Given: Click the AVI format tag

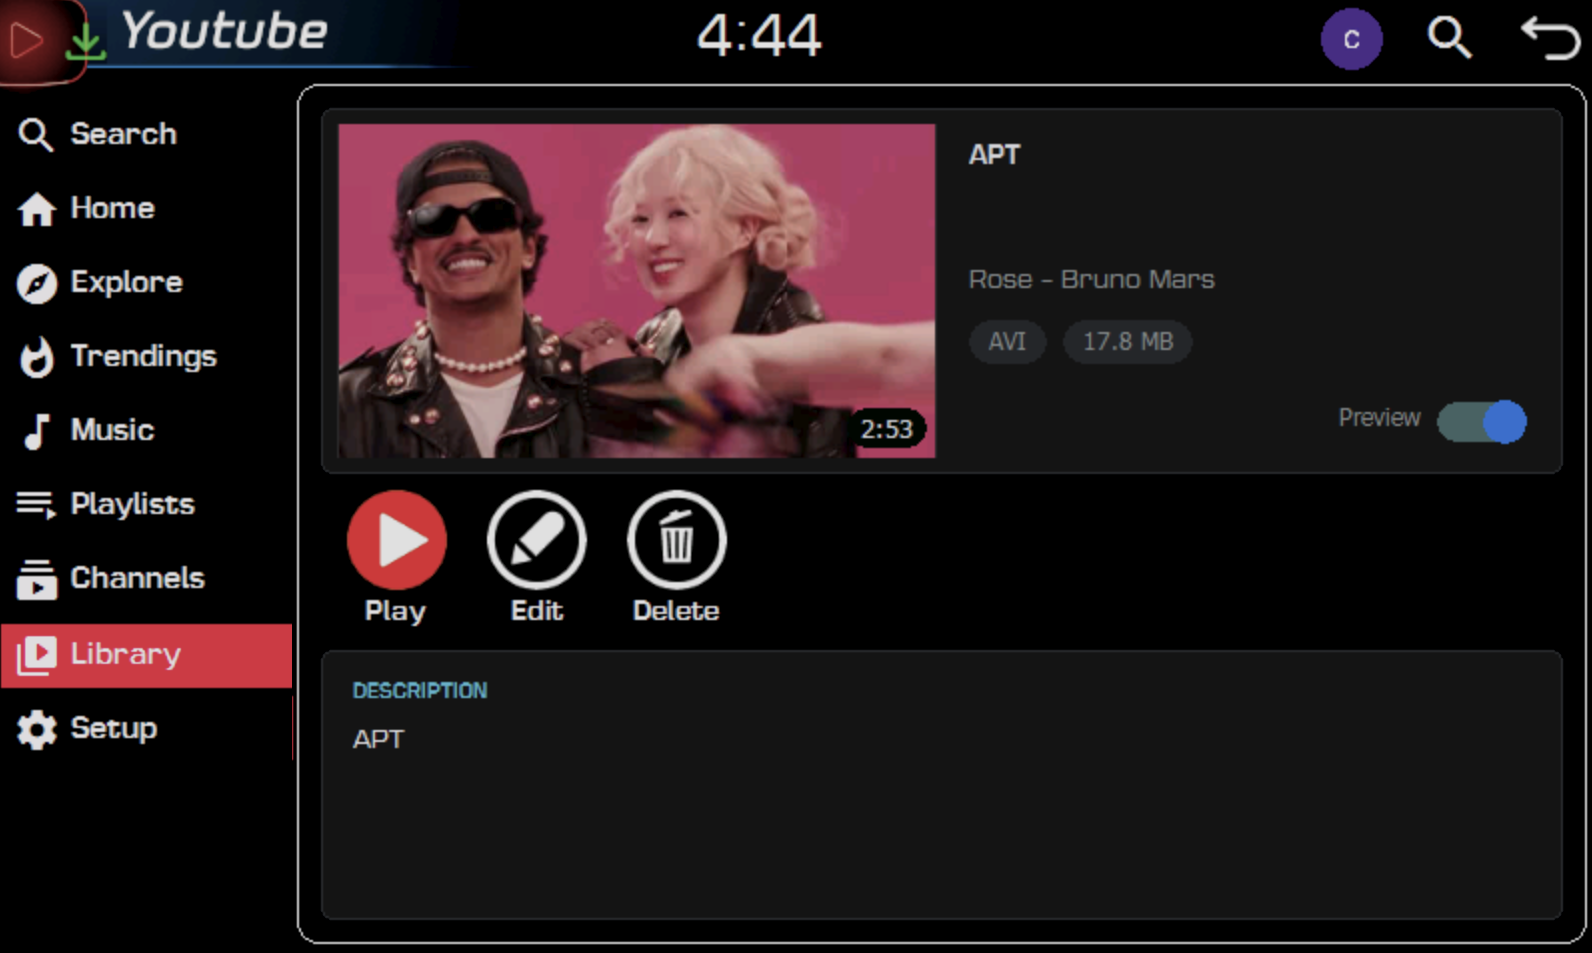Looking at the screenshot, I should 1007,342.
